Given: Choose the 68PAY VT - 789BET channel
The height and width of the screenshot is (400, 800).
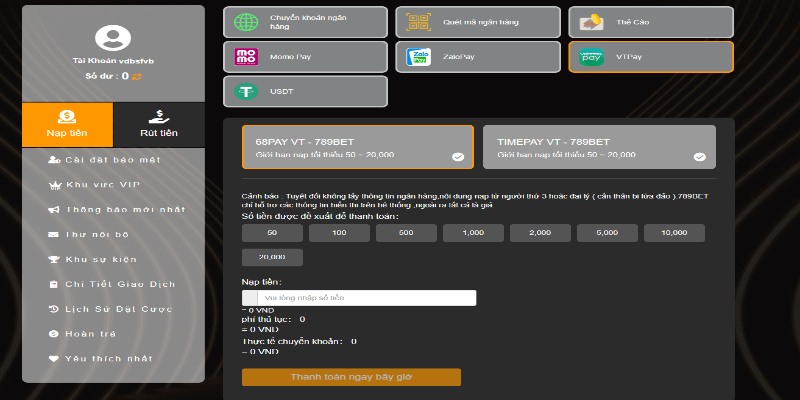Looking at the screenshot, I should point(358,147).
